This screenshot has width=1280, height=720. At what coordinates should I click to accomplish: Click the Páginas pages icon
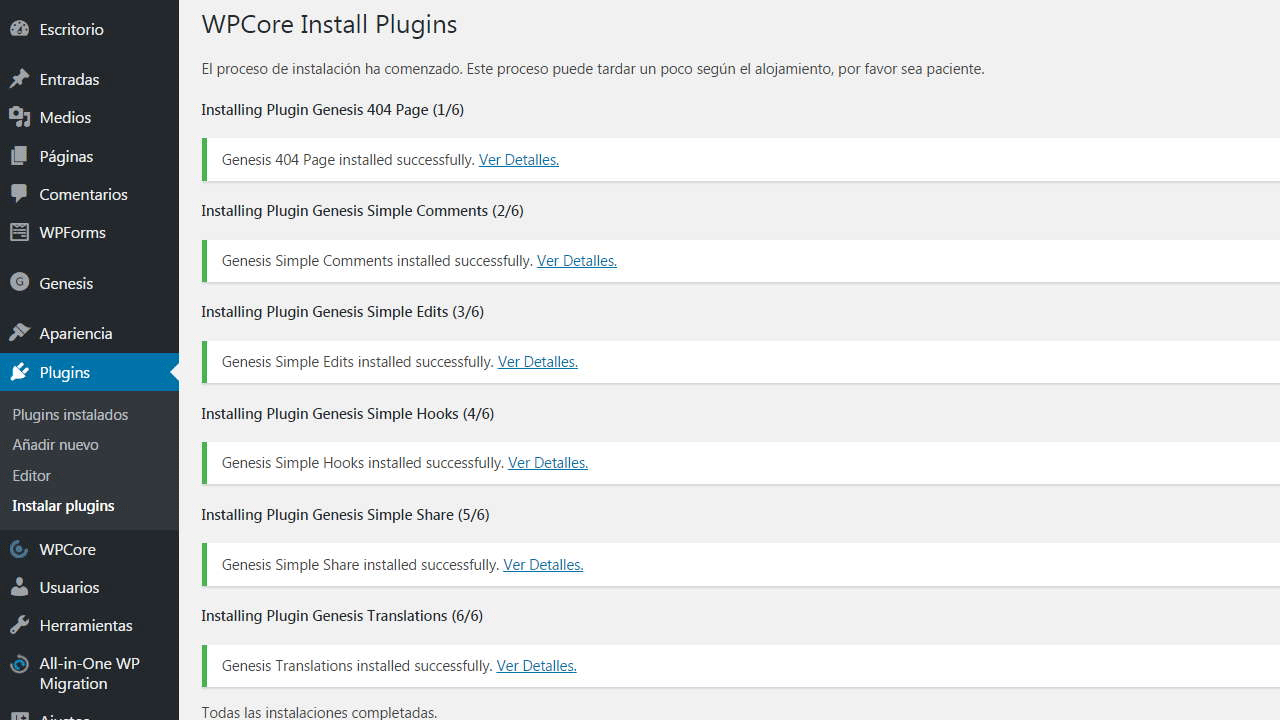20,156
